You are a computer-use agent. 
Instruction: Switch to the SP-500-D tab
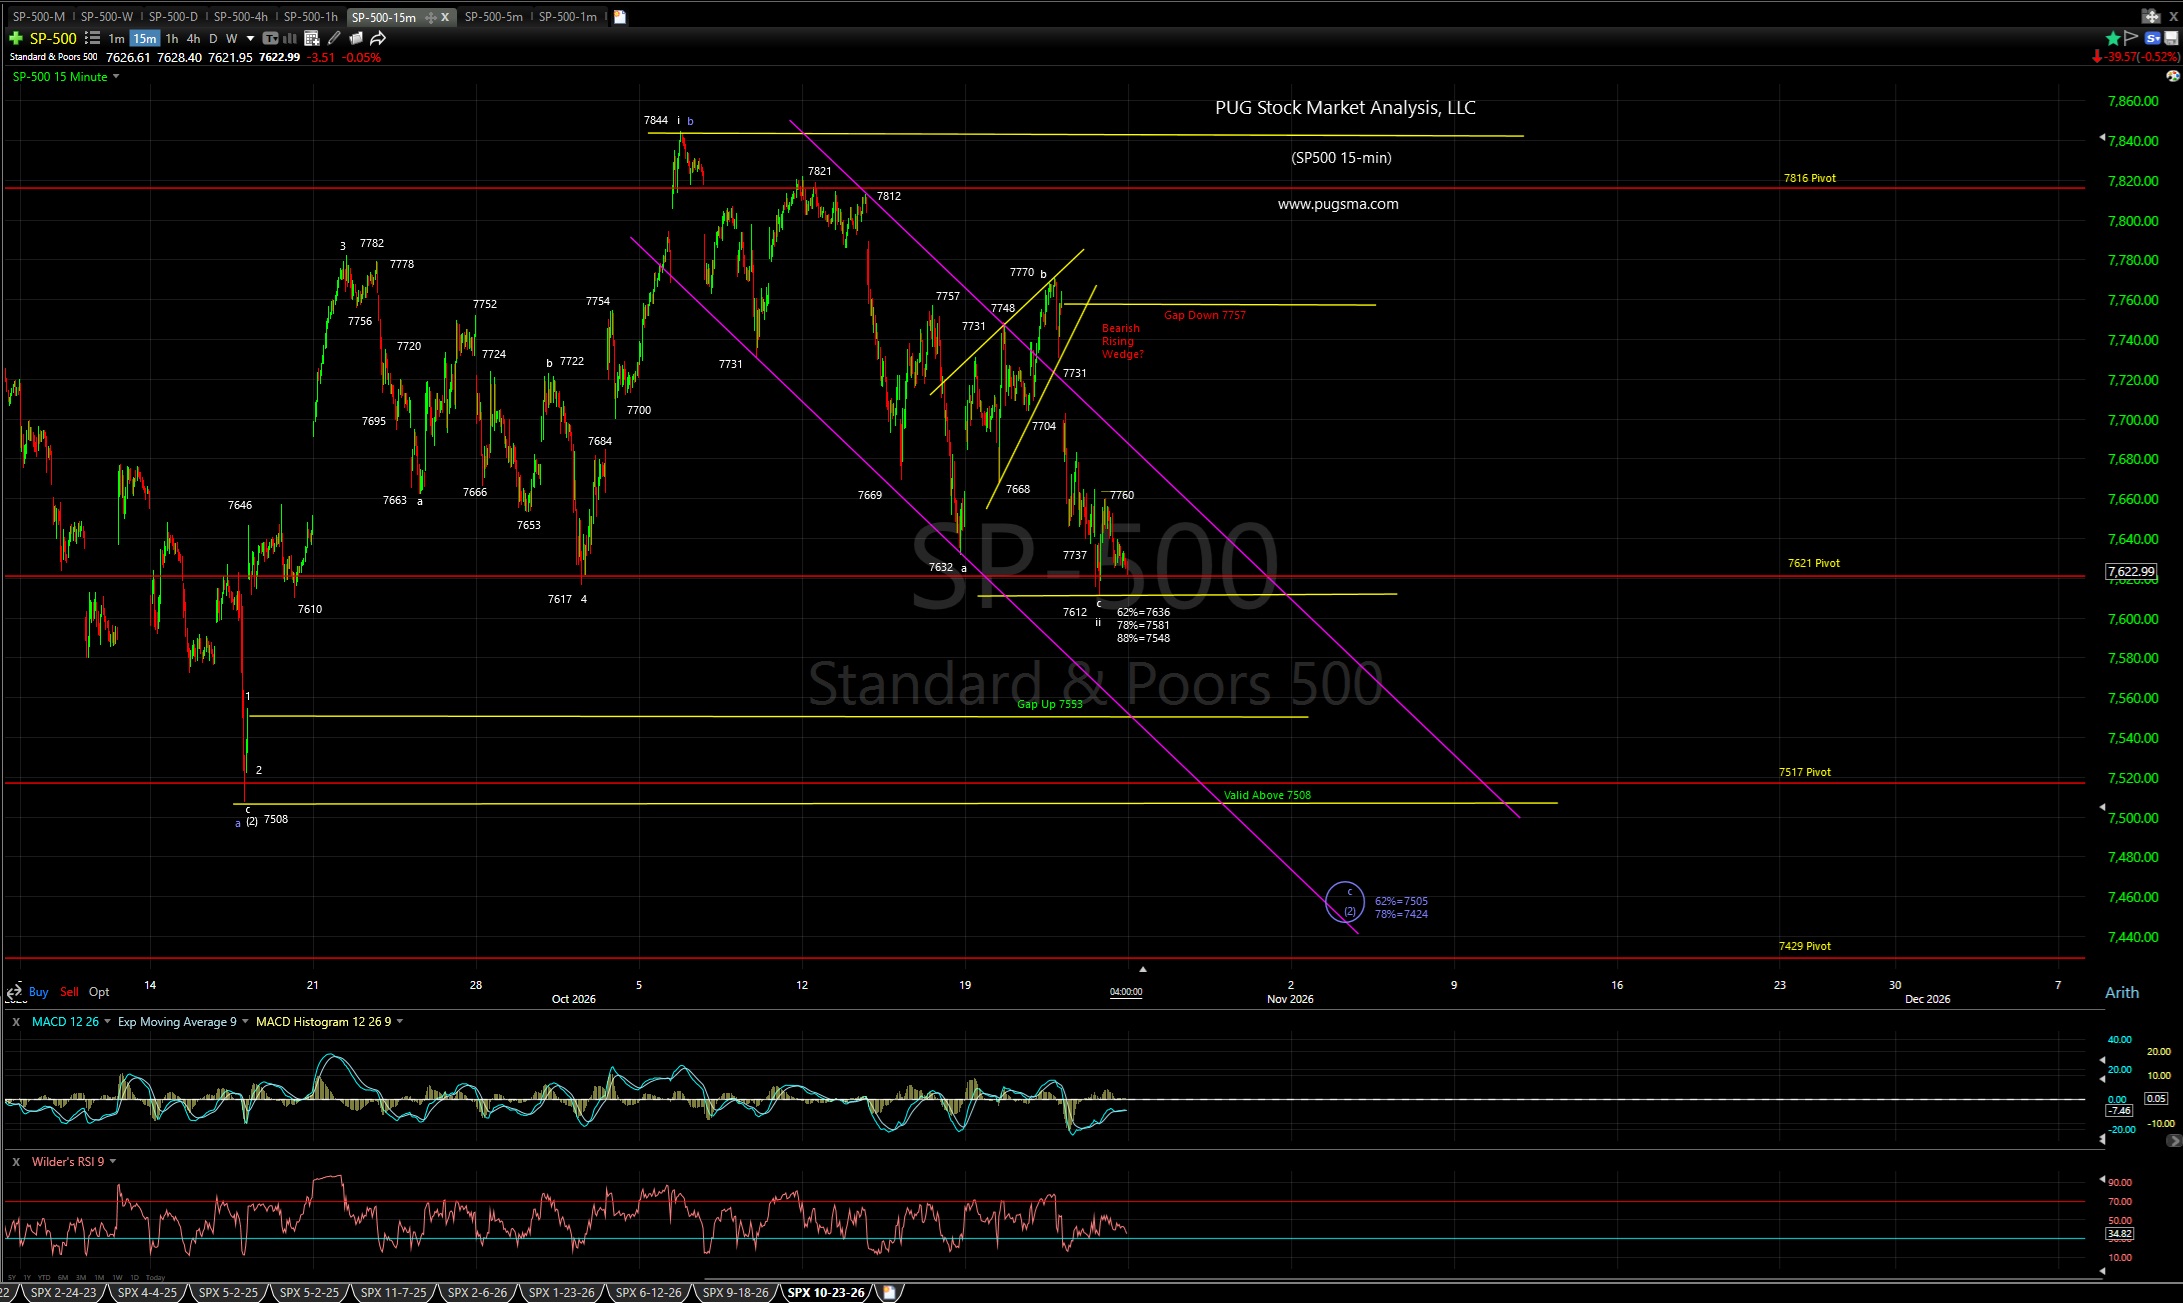pos(173,16)
